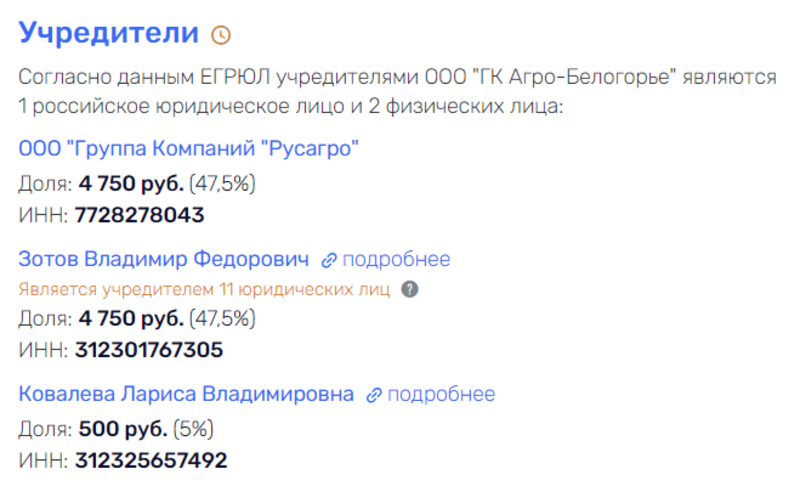Click the ЕГРЮЛ description paragraph
800x503 pixels.
397,91
